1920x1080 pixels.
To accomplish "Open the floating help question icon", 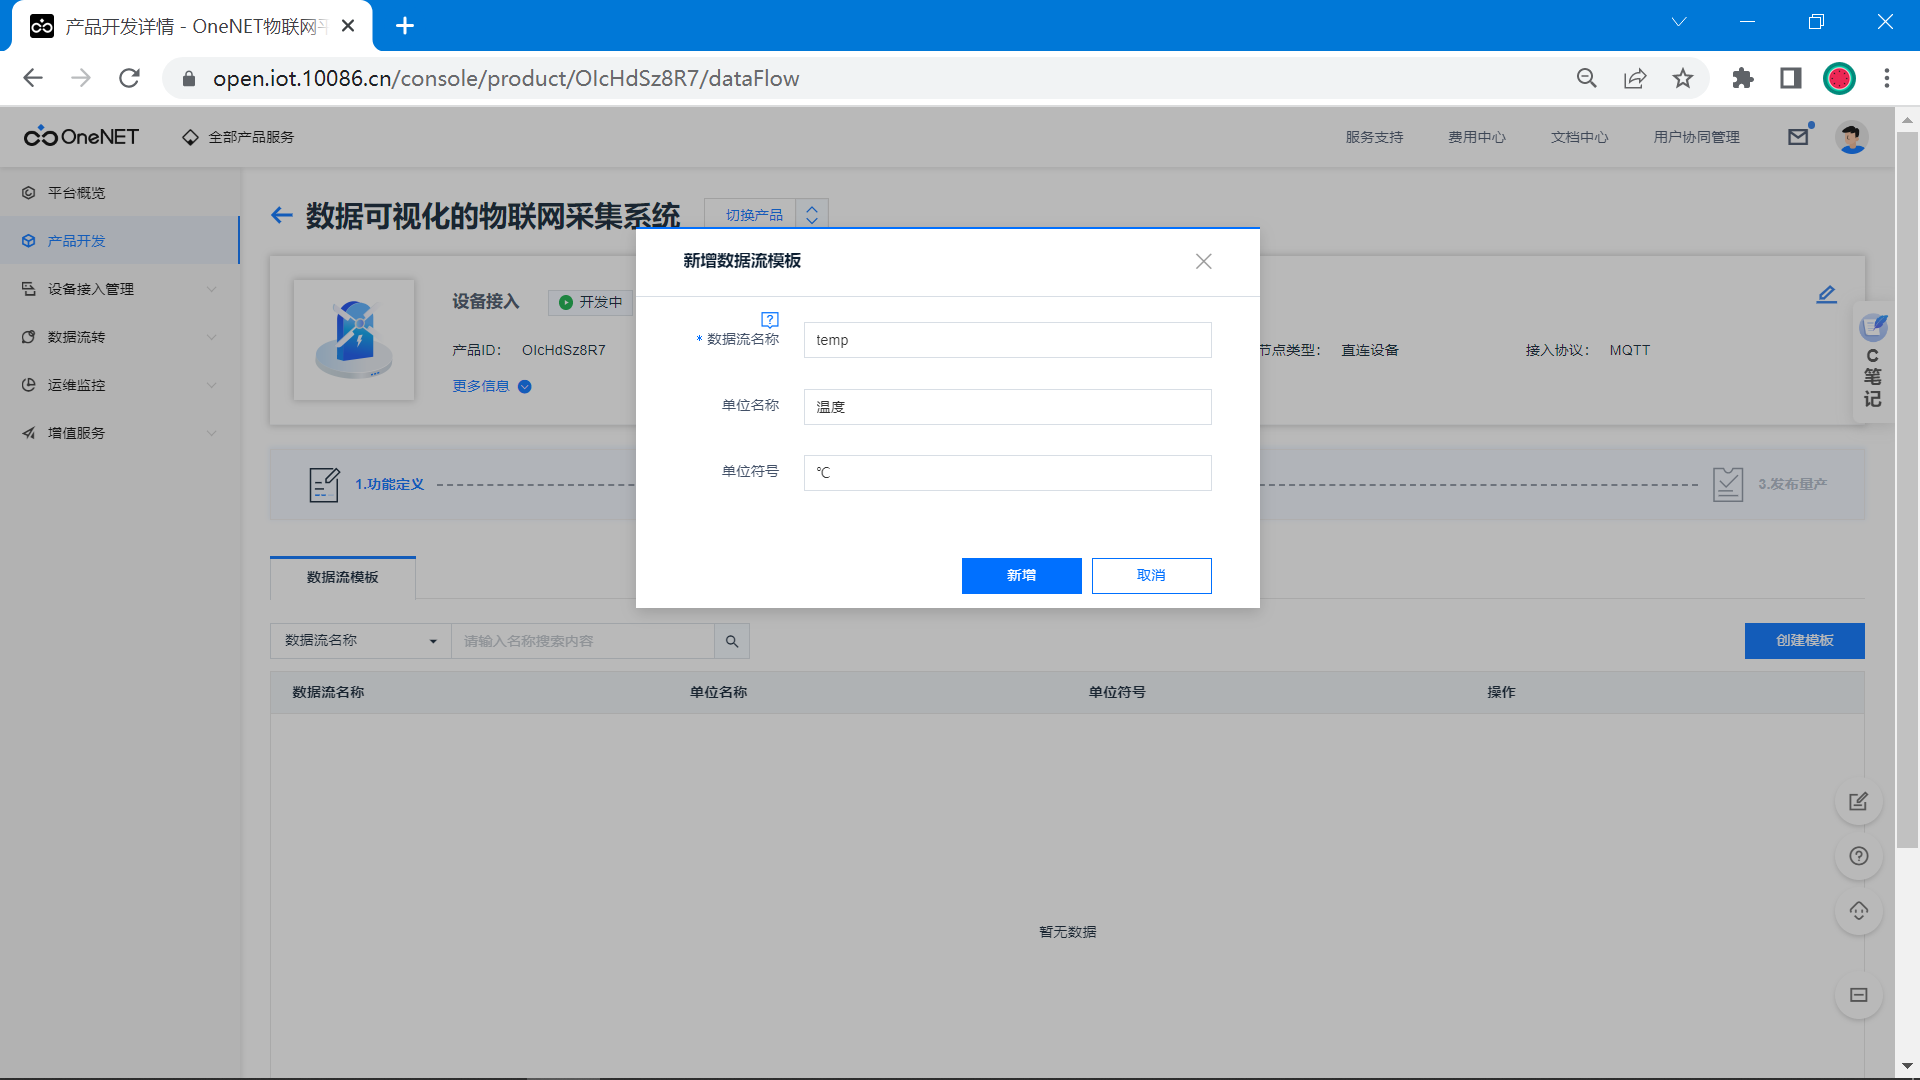I will tap(1858, 856).
